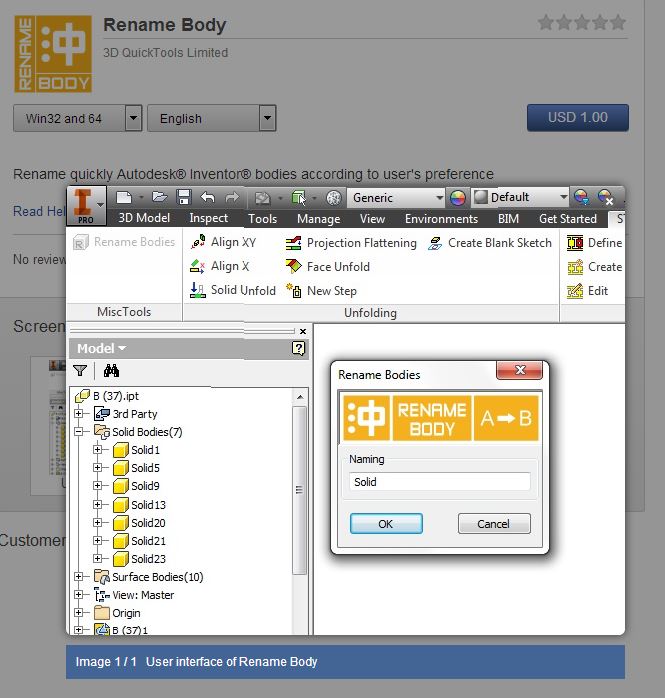Viewport: 665px width, 698px height.
Task: Select the B (37).ipt root item
Action: [107, 396]
